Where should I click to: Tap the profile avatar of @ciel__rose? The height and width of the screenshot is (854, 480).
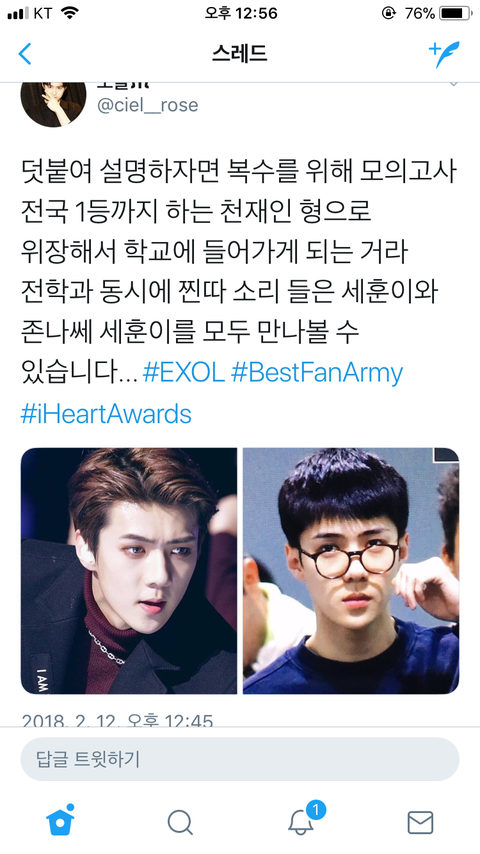click(53, 103)
